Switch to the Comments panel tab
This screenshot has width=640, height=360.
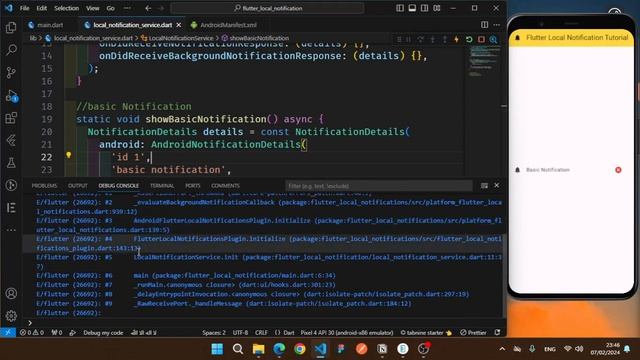[225, 186]
